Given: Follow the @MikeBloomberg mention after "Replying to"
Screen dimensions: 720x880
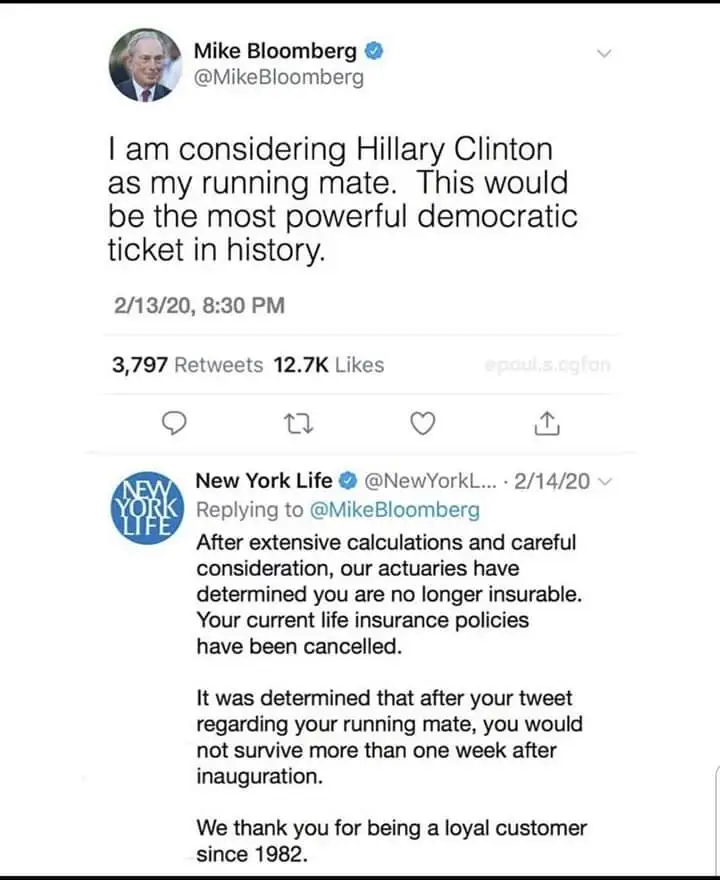Looking at the screenshot, I should pyautogui.click(x=394, y=510).
